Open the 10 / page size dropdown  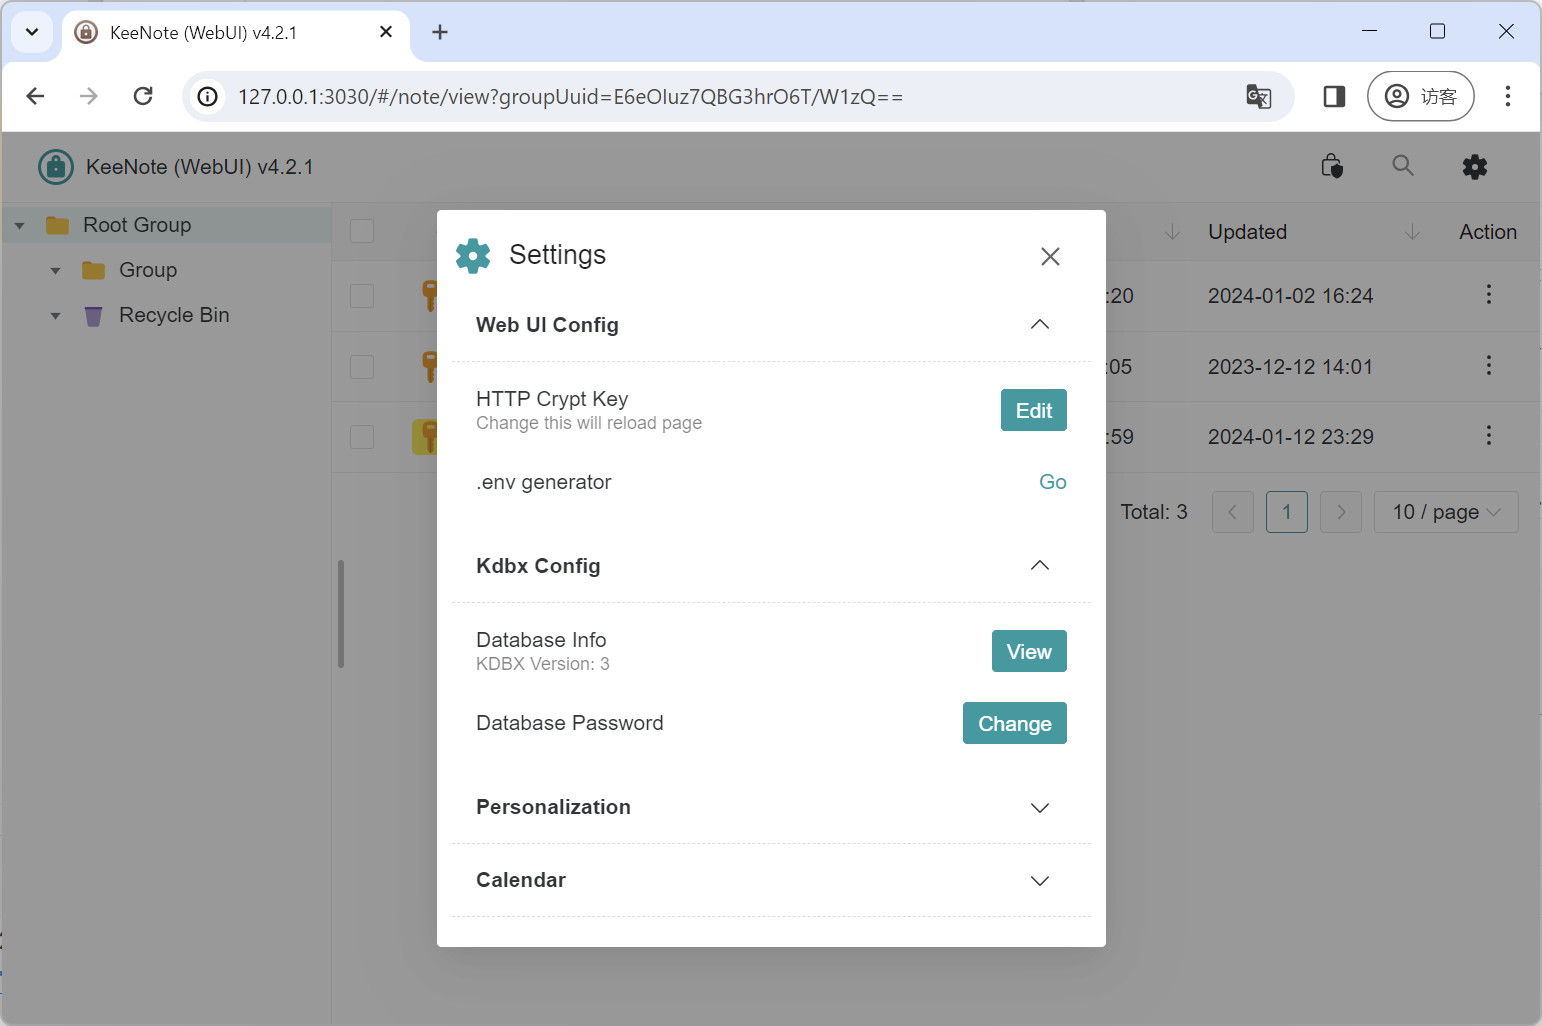(x=1446, y=512)
